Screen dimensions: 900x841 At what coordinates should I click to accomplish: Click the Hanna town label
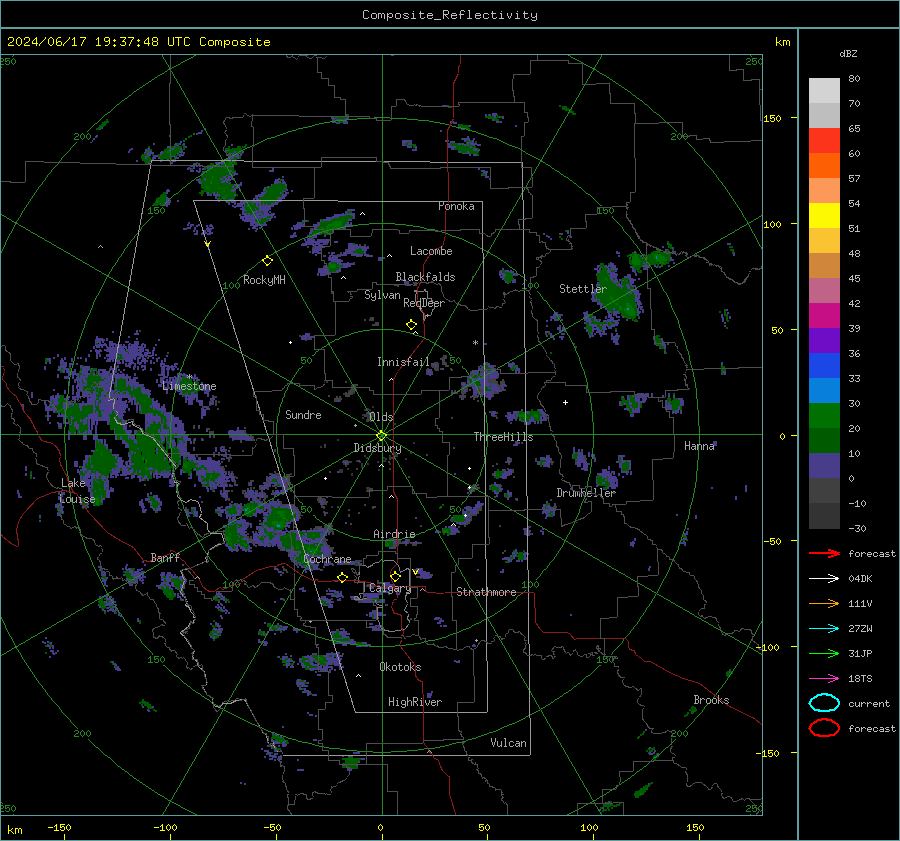coord(699,446)
